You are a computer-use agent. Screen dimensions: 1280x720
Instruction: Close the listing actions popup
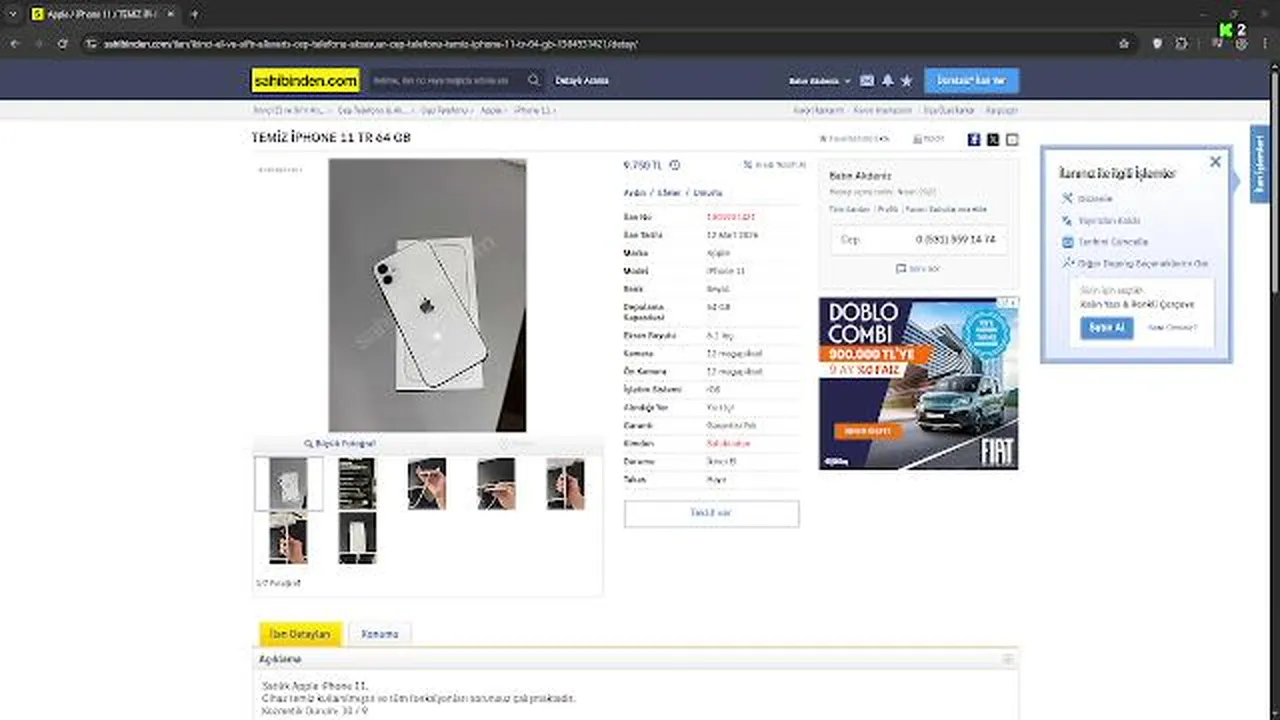click(1215, 161)
